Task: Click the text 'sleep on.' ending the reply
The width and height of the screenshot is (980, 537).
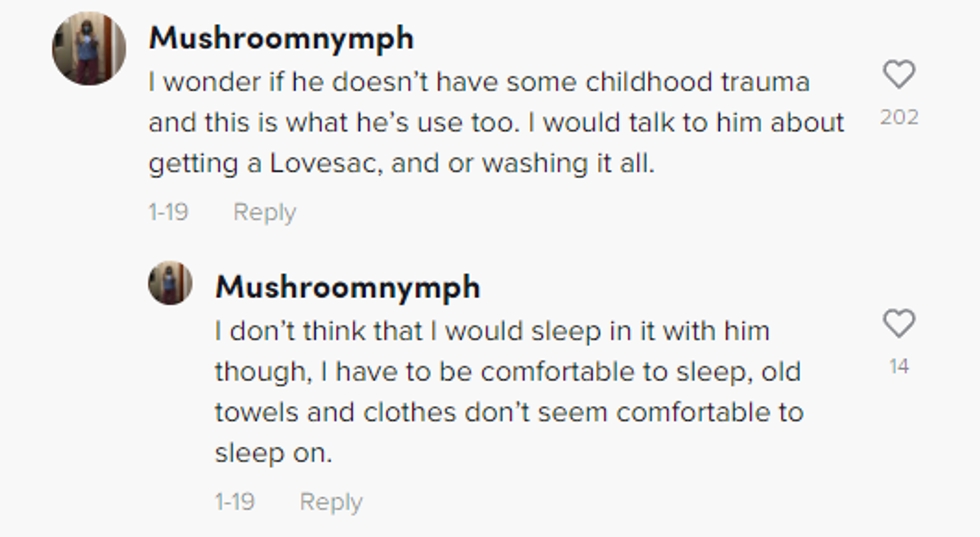Action: (x=272, y=453)
